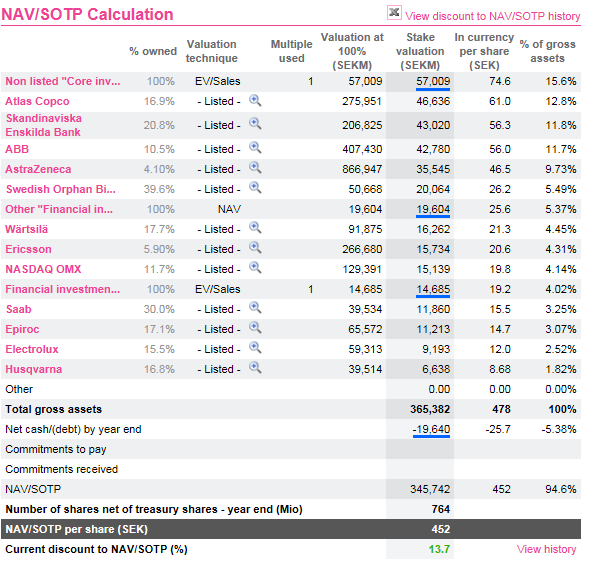Click the Electrolux magnifier icon
This screenshot has height=562, width=596.
click(255, 348)
